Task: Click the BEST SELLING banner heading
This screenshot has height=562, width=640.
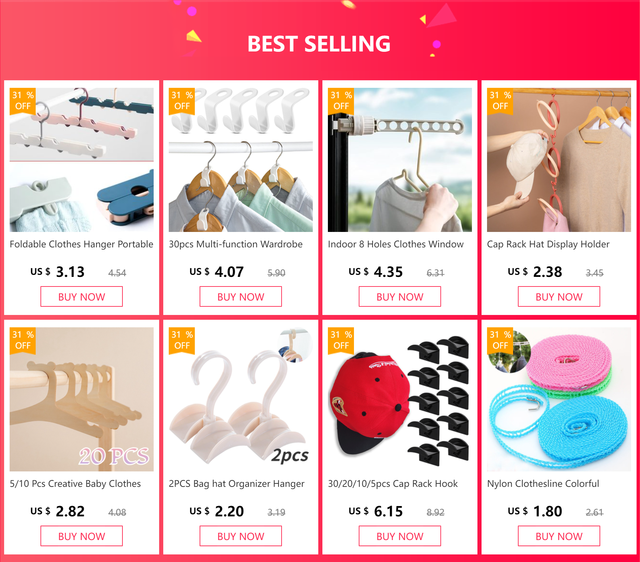Action: [319, 44]
